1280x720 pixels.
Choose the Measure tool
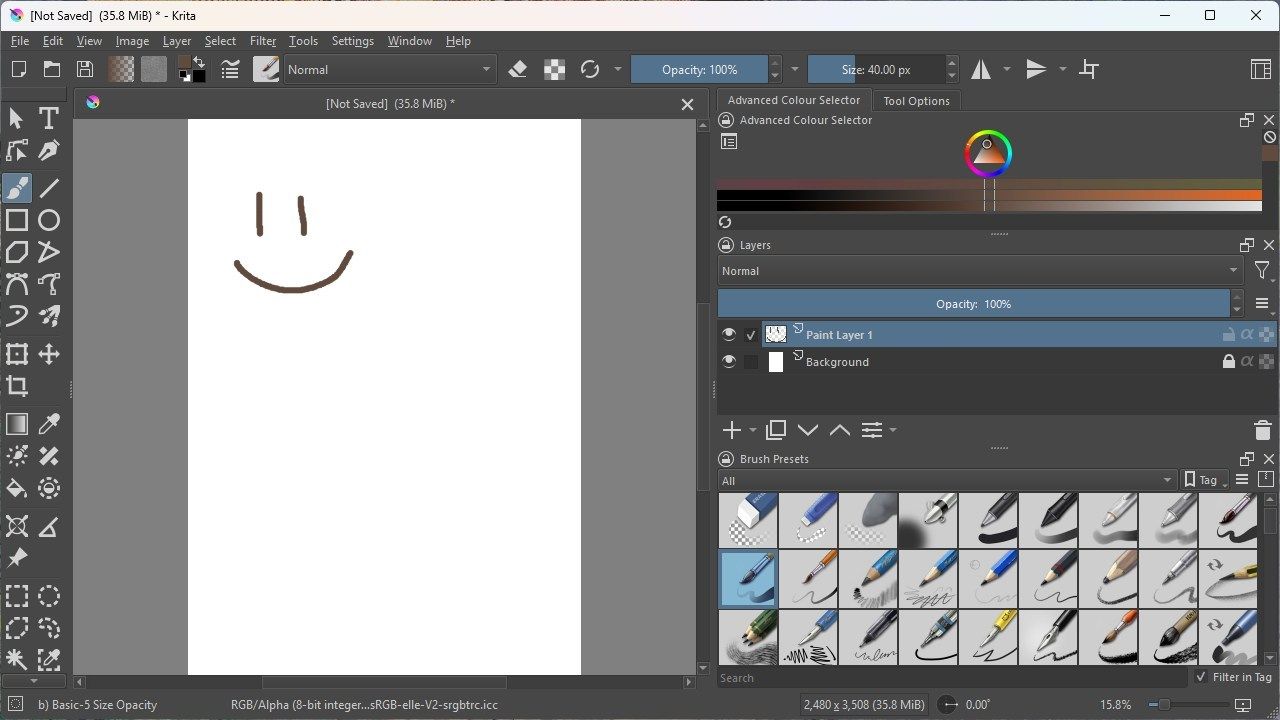48,526
